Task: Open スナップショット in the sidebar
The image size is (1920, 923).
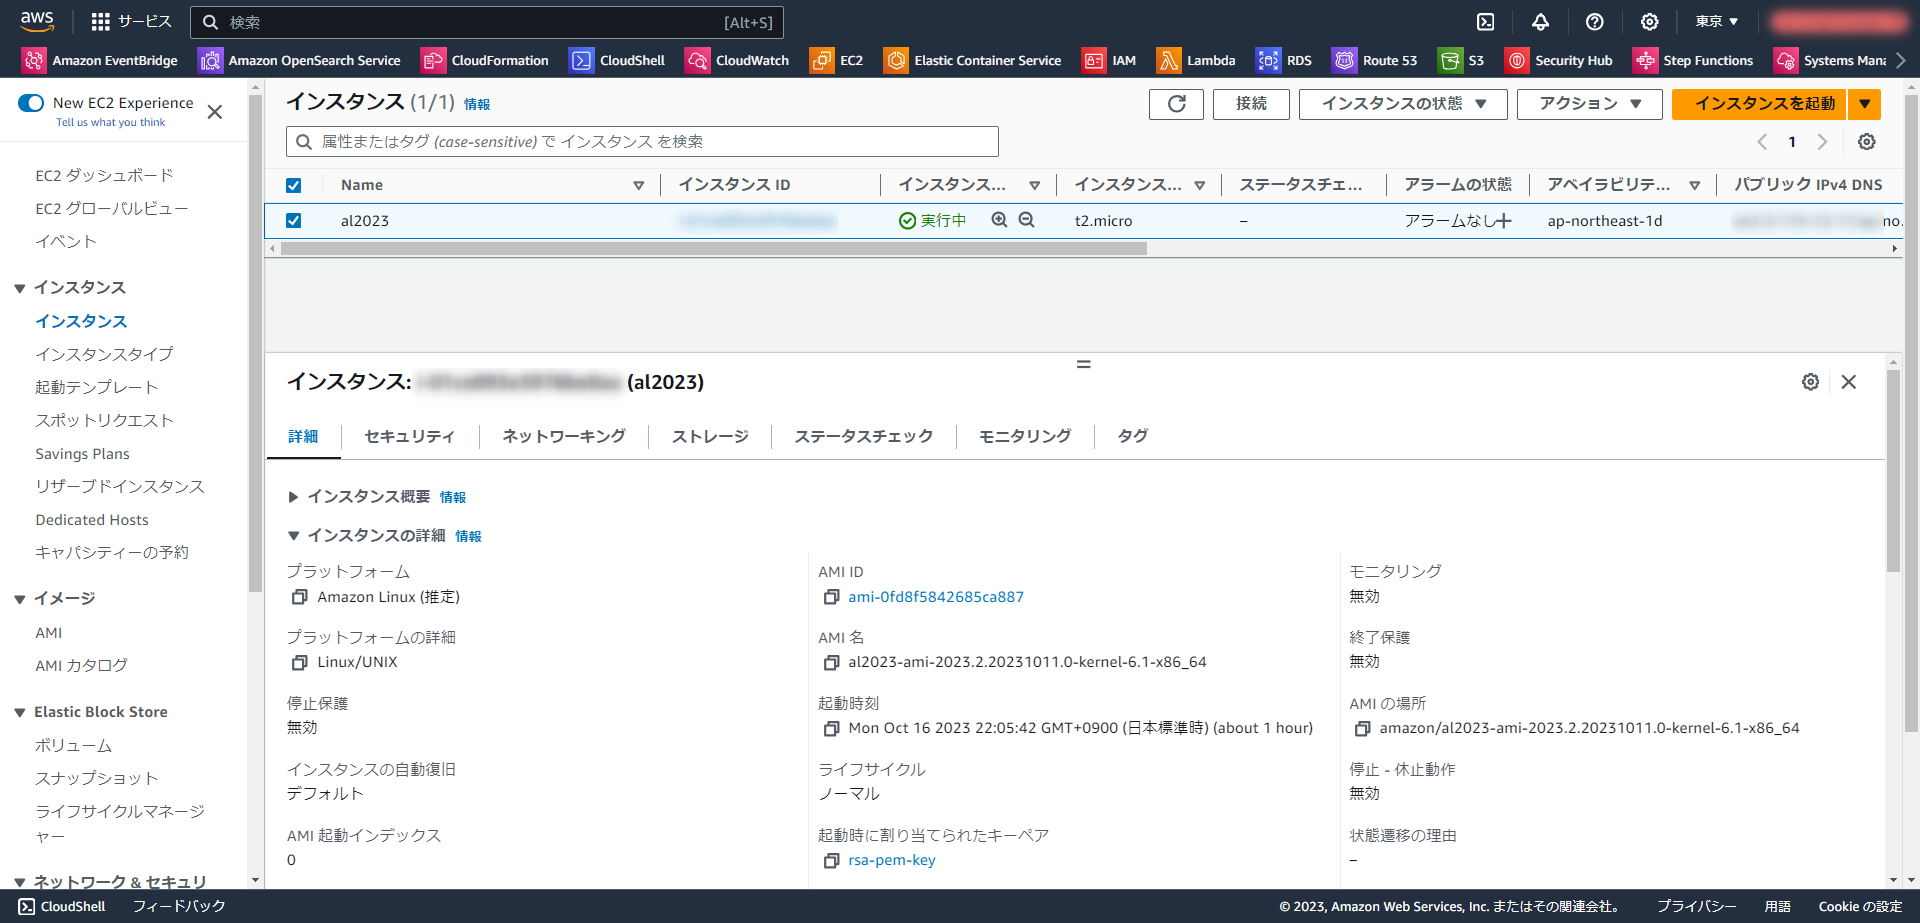Action: [x=97, y=778]
